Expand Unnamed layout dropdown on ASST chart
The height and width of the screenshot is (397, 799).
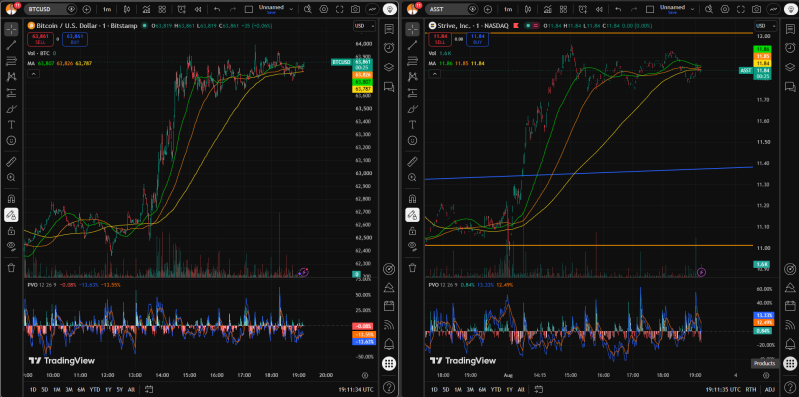coord(693,9)
